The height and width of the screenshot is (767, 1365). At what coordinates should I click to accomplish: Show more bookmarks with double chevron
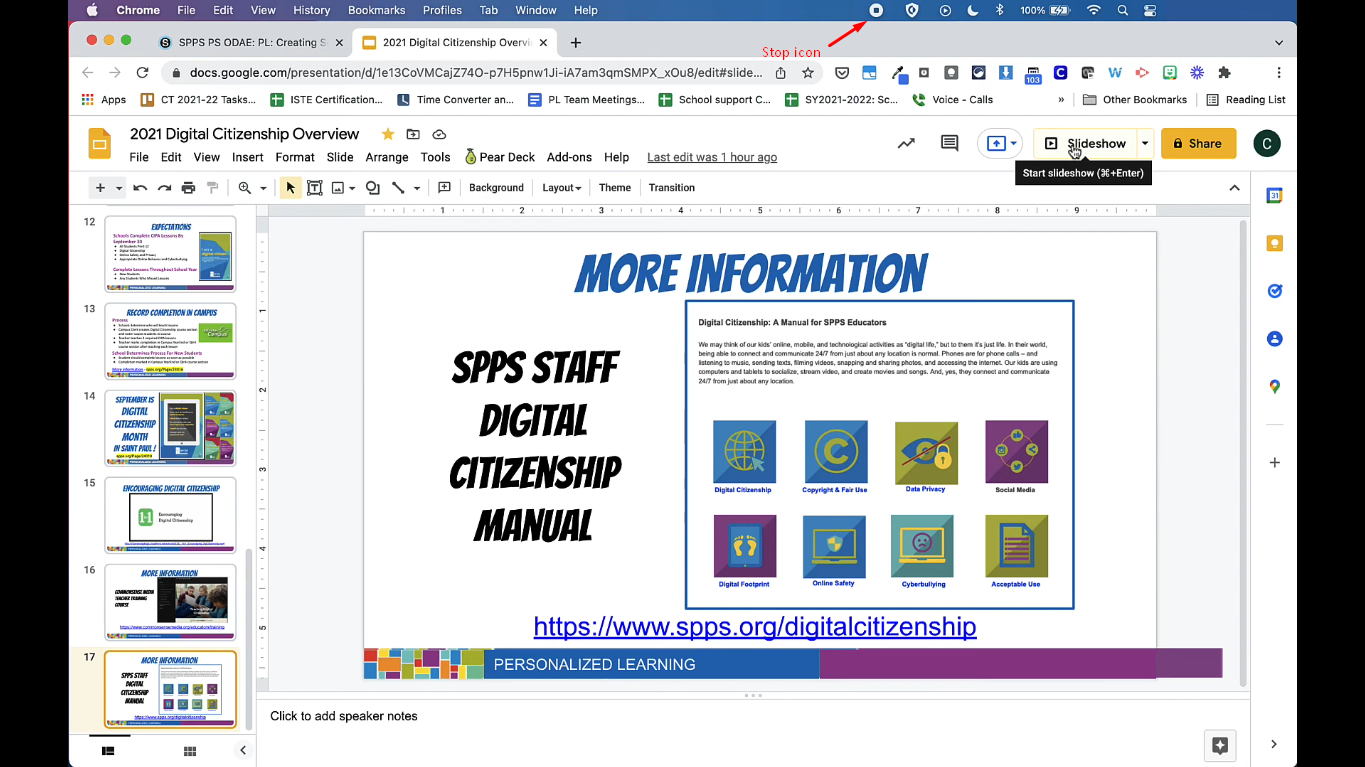(1061, 100)
